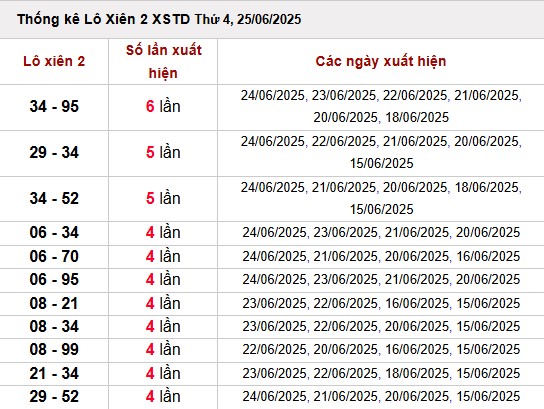544x409 pixels.
Task: Select the pair 21 - 34 cell
Action: 54,374
